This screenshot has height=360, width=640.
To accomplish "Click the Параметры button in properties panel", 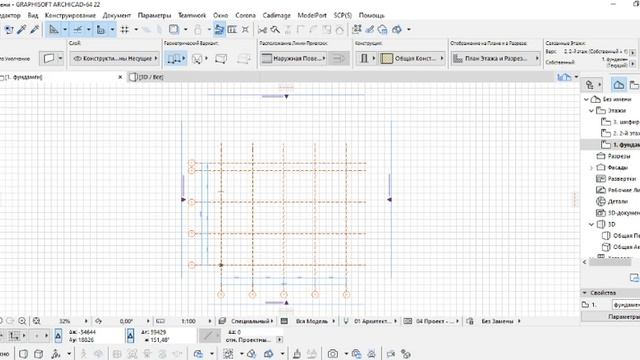I will (611, 317).
